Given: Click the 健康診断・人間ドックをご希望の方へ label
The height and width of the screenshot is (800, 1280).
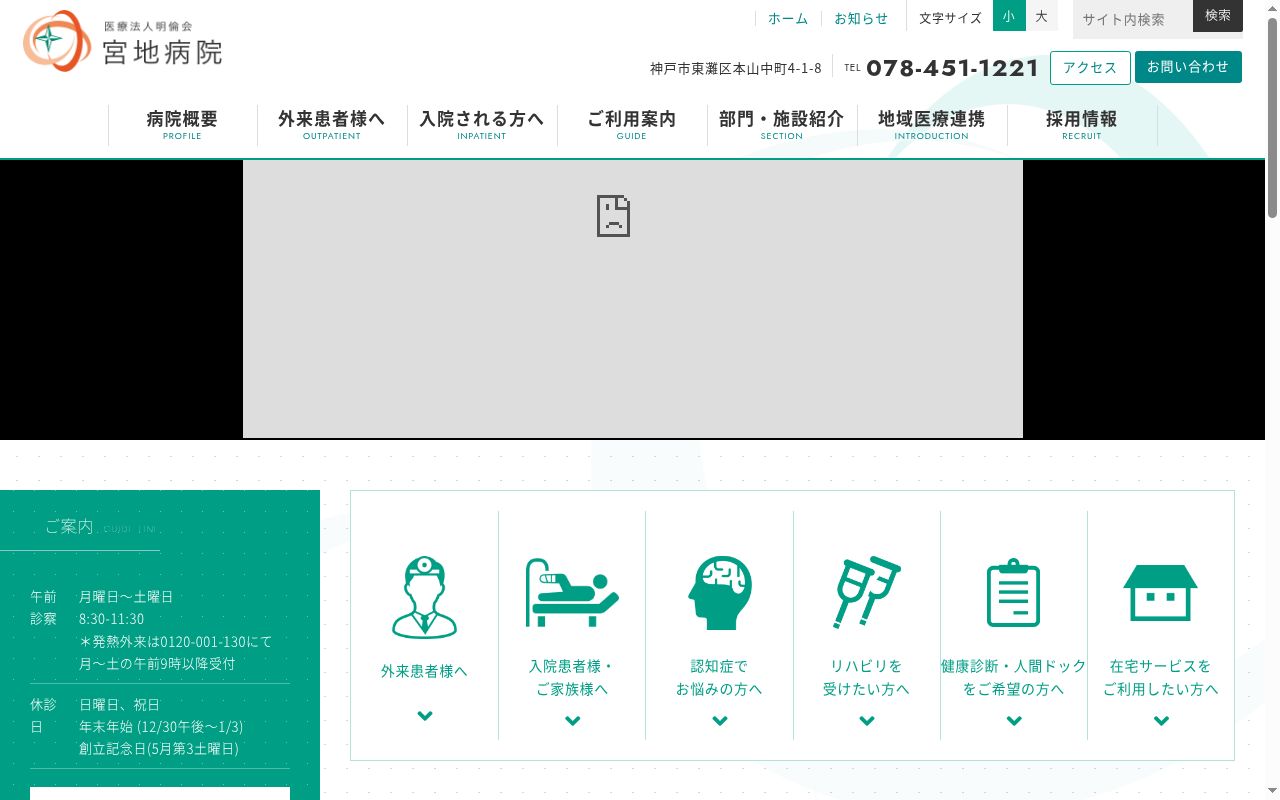Looking at the screenshot, I should click(1014, 677).
